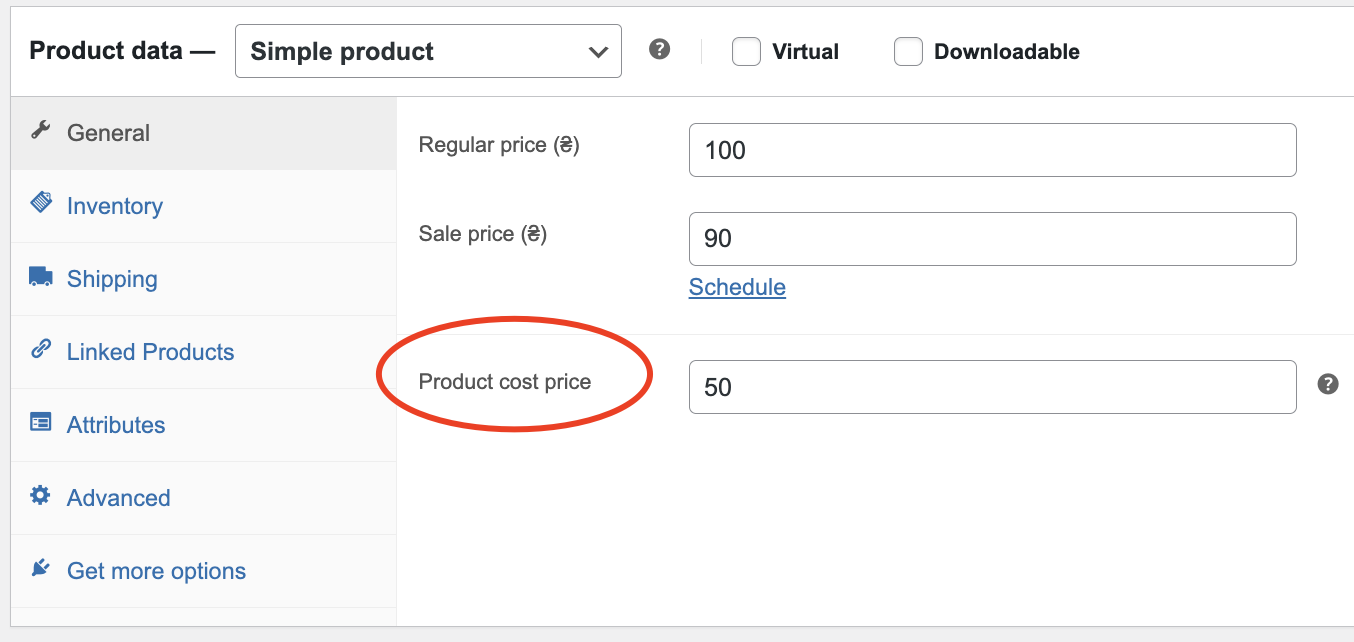
Task: Click the product type dropdown chevron arrow
Action: [x=598, y=52]
